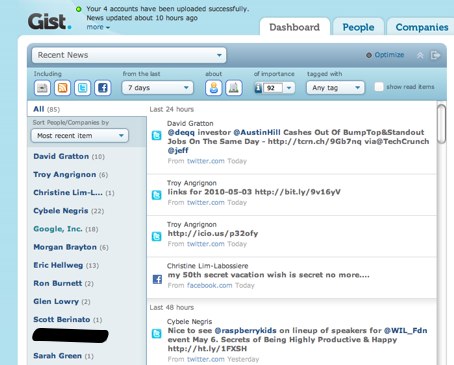454x365 pixels.
Task: Select Christine Lim-L... in the people list
Action: click(74, 193)
